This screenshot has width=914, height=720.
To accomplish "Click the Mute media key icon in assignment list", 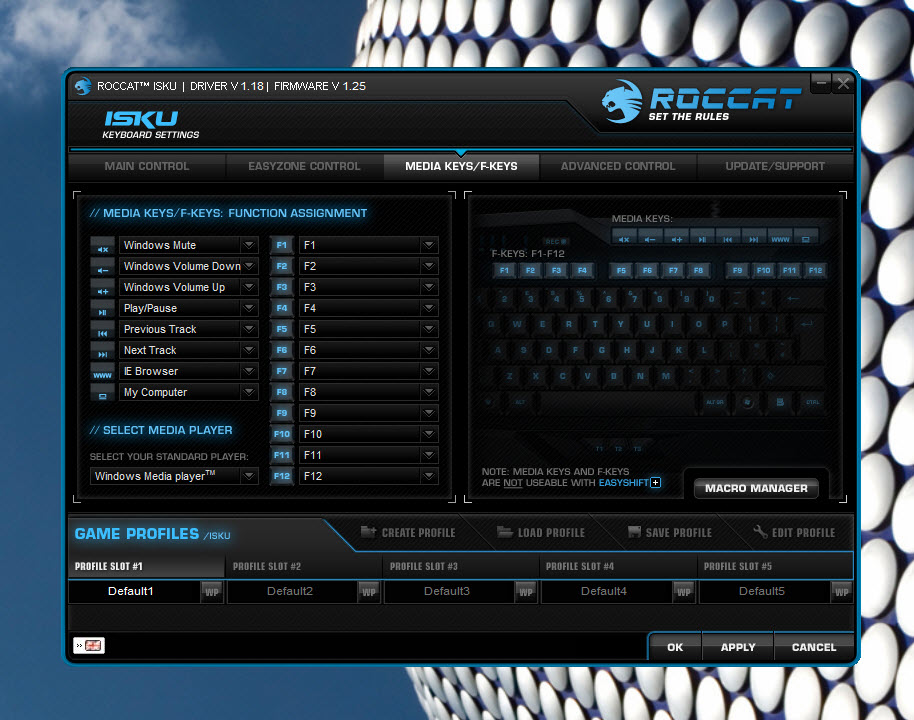I will [x=103, y=246].
